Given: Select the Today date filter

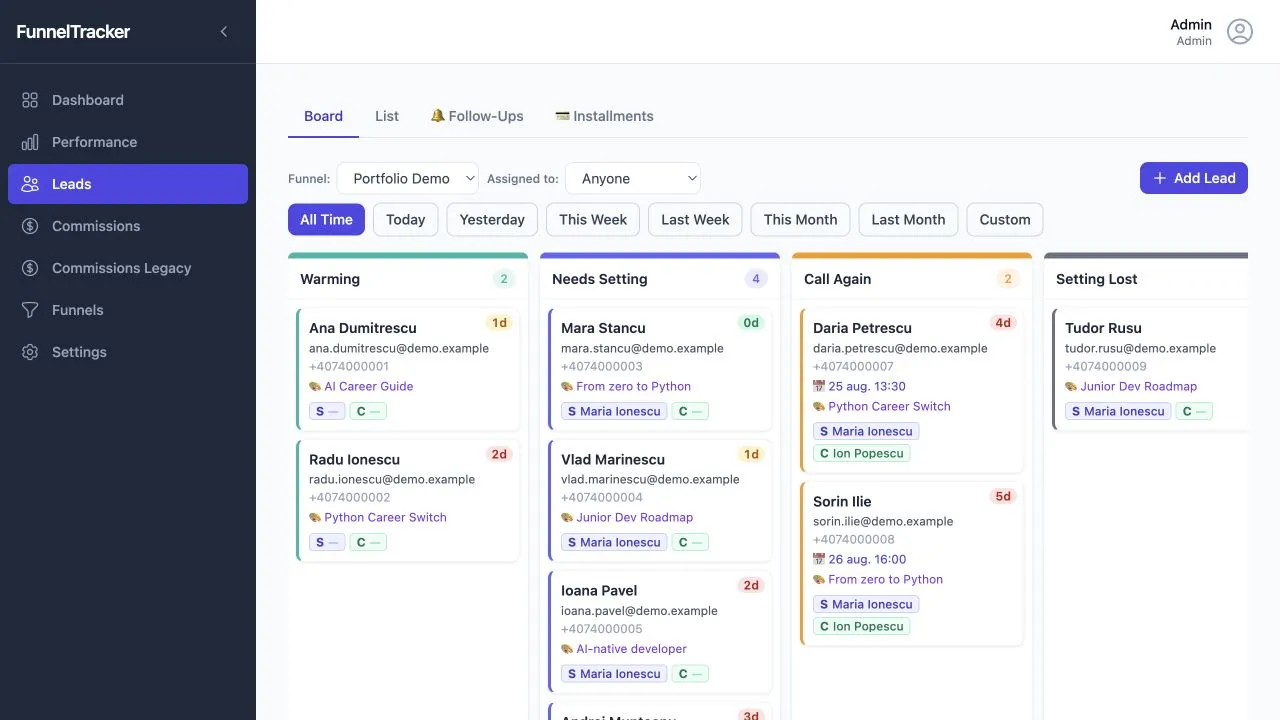Looking at the screenshot, I should click(x=405, y=220).
